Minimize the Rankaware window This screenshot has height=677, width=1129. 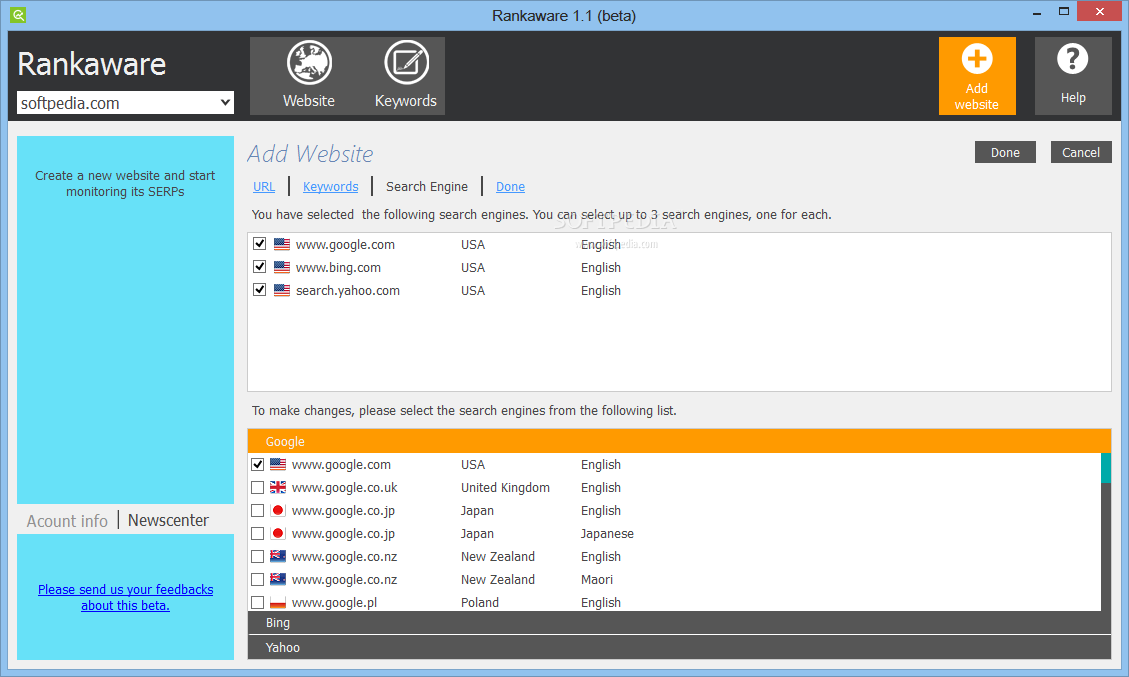point(1037,12)
